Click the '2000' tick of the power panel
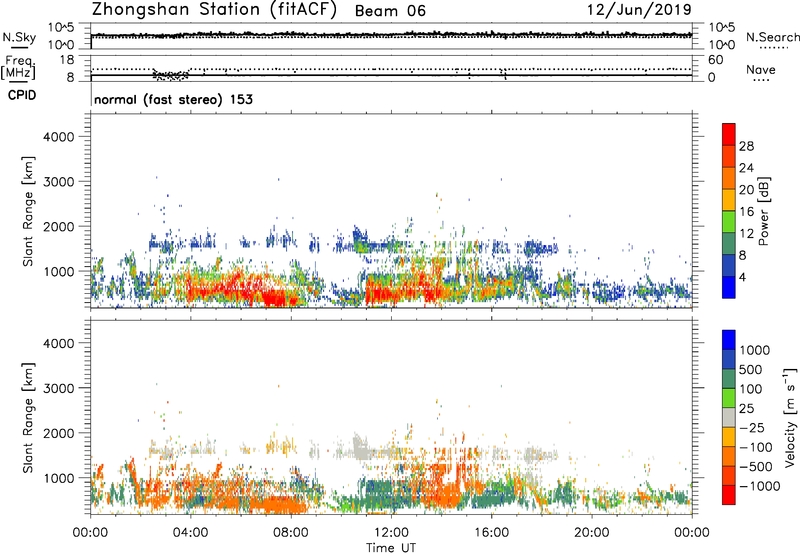This screenshot has height=554, width=800. point(59,226)
